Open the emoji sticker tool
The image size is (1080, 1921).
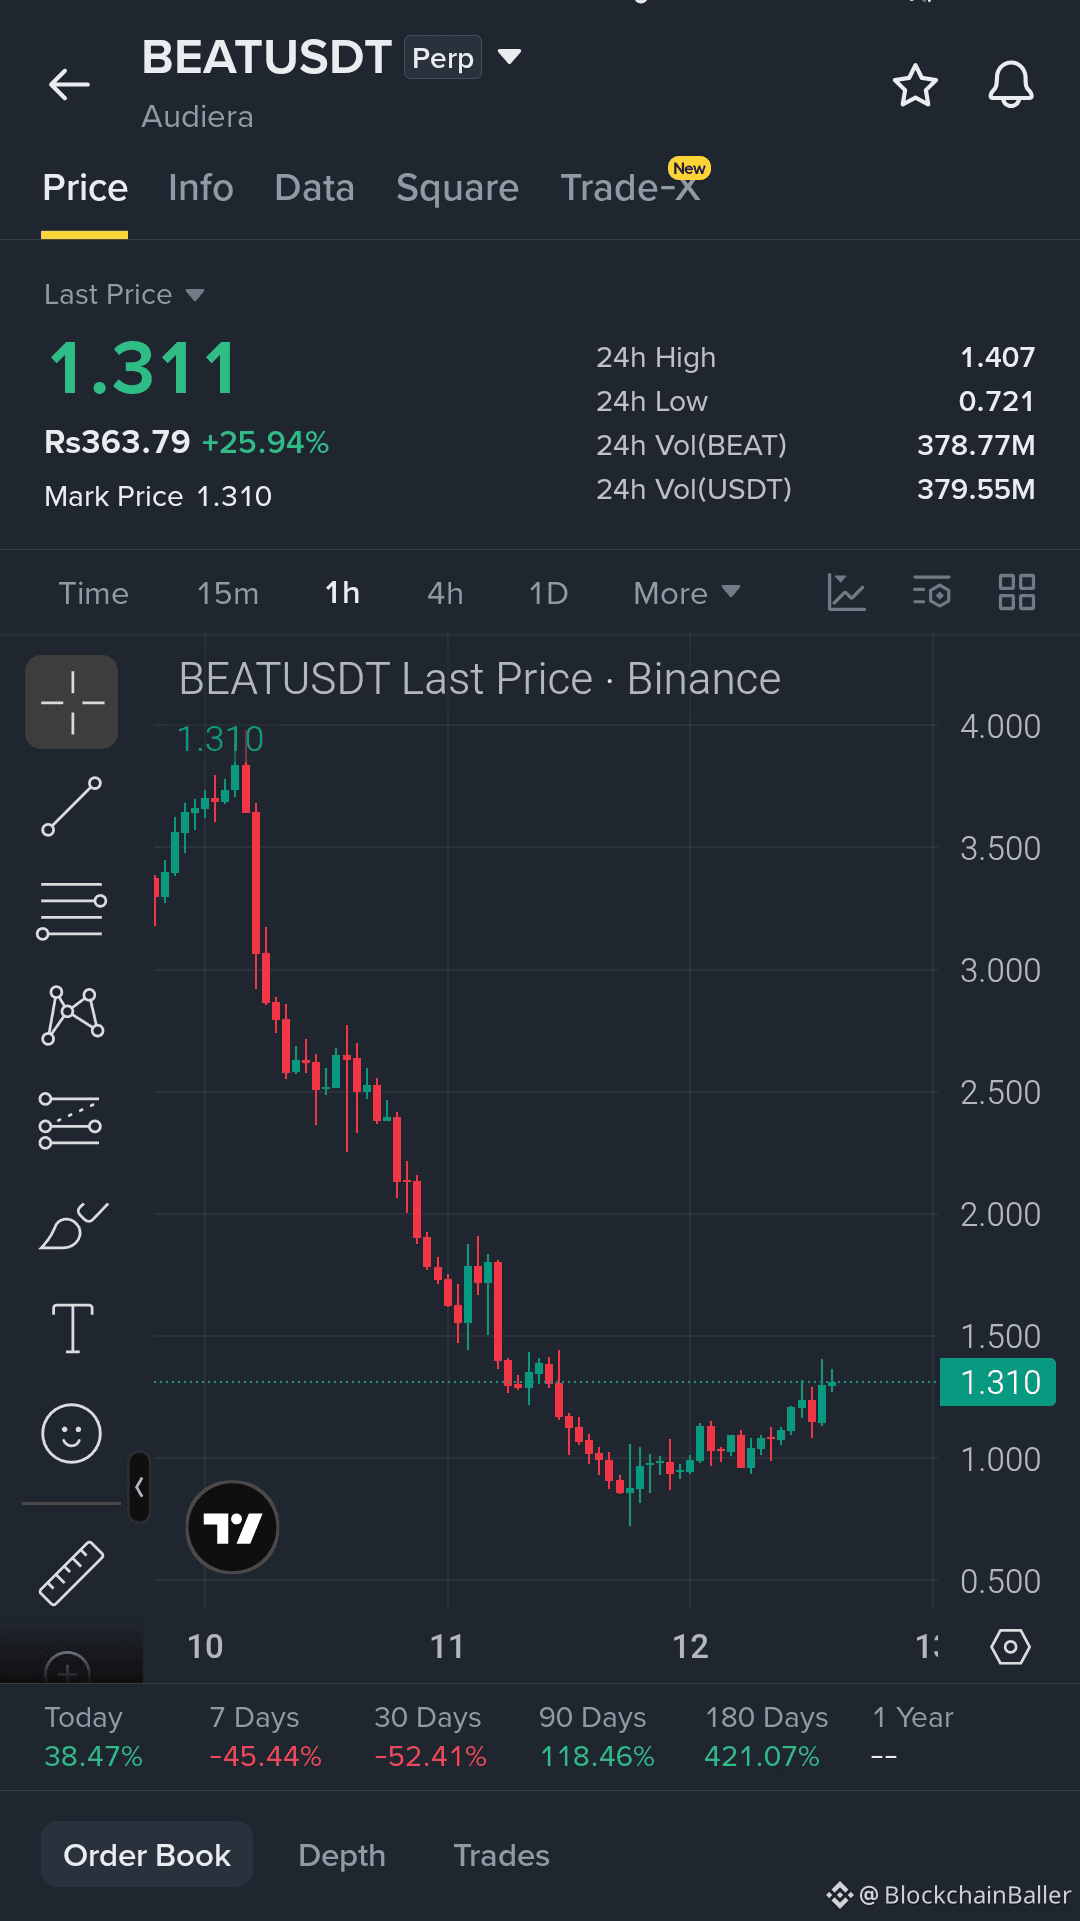click(x=71, y=1433)
